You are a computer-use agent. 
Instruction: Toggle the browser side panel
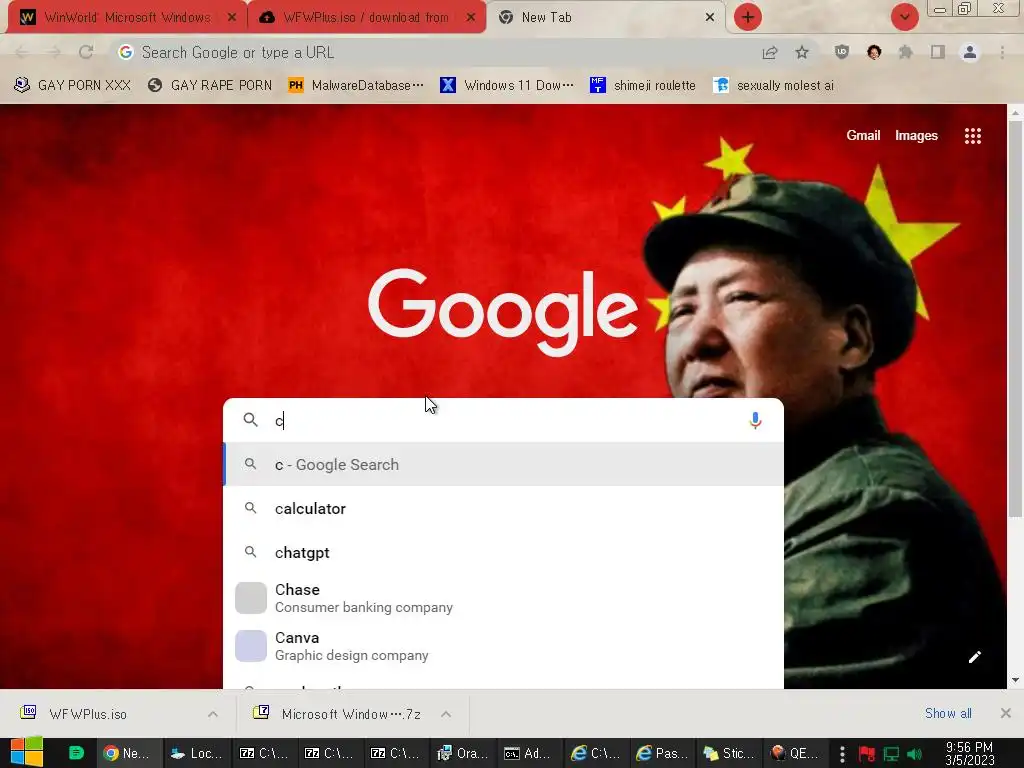coord(938,52)
